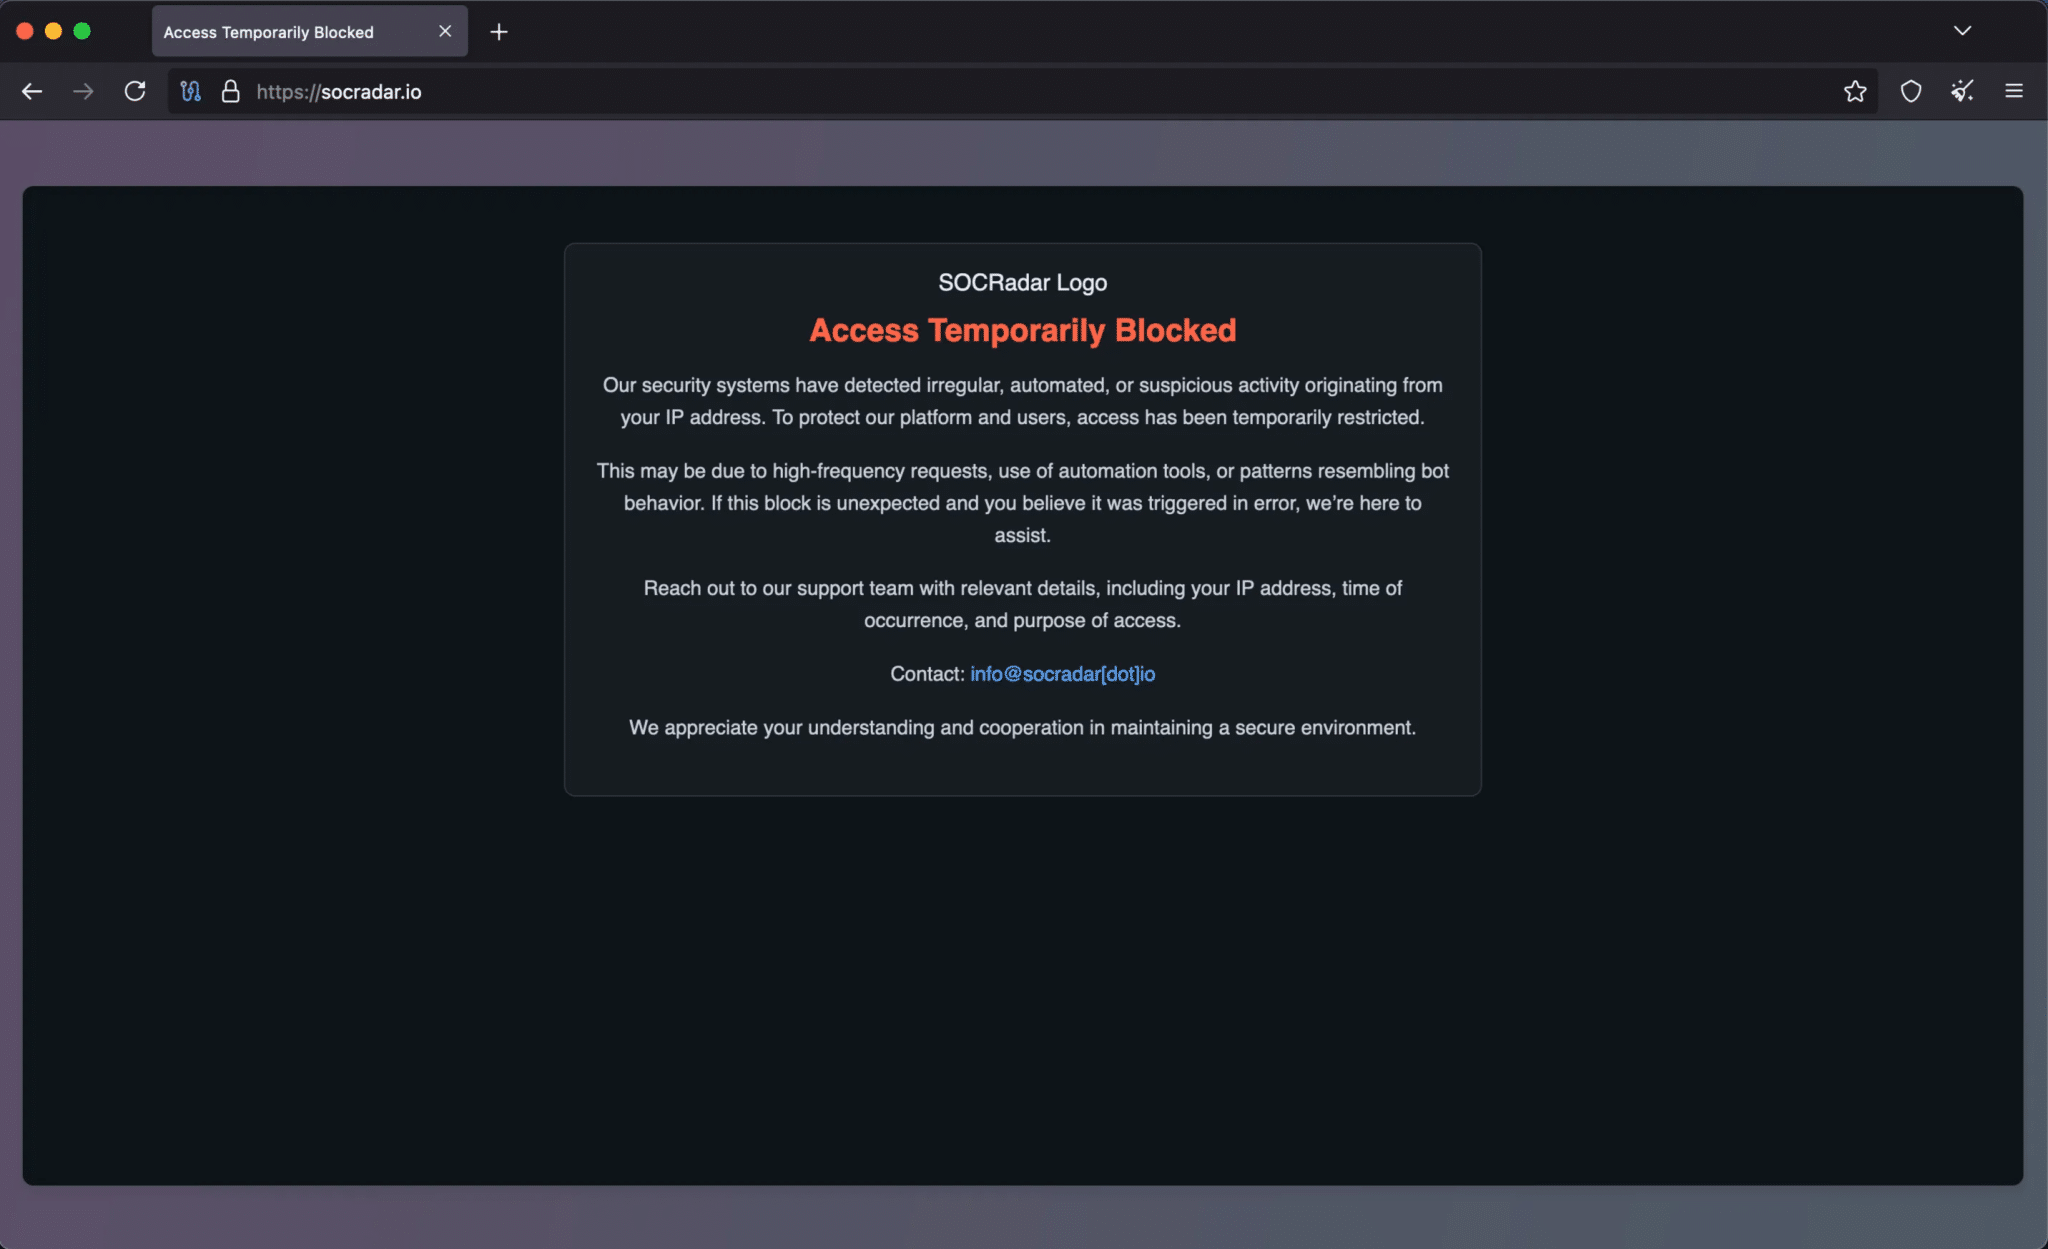Click the back navigation arrow
The image size is (2048, 1249).
33,91
